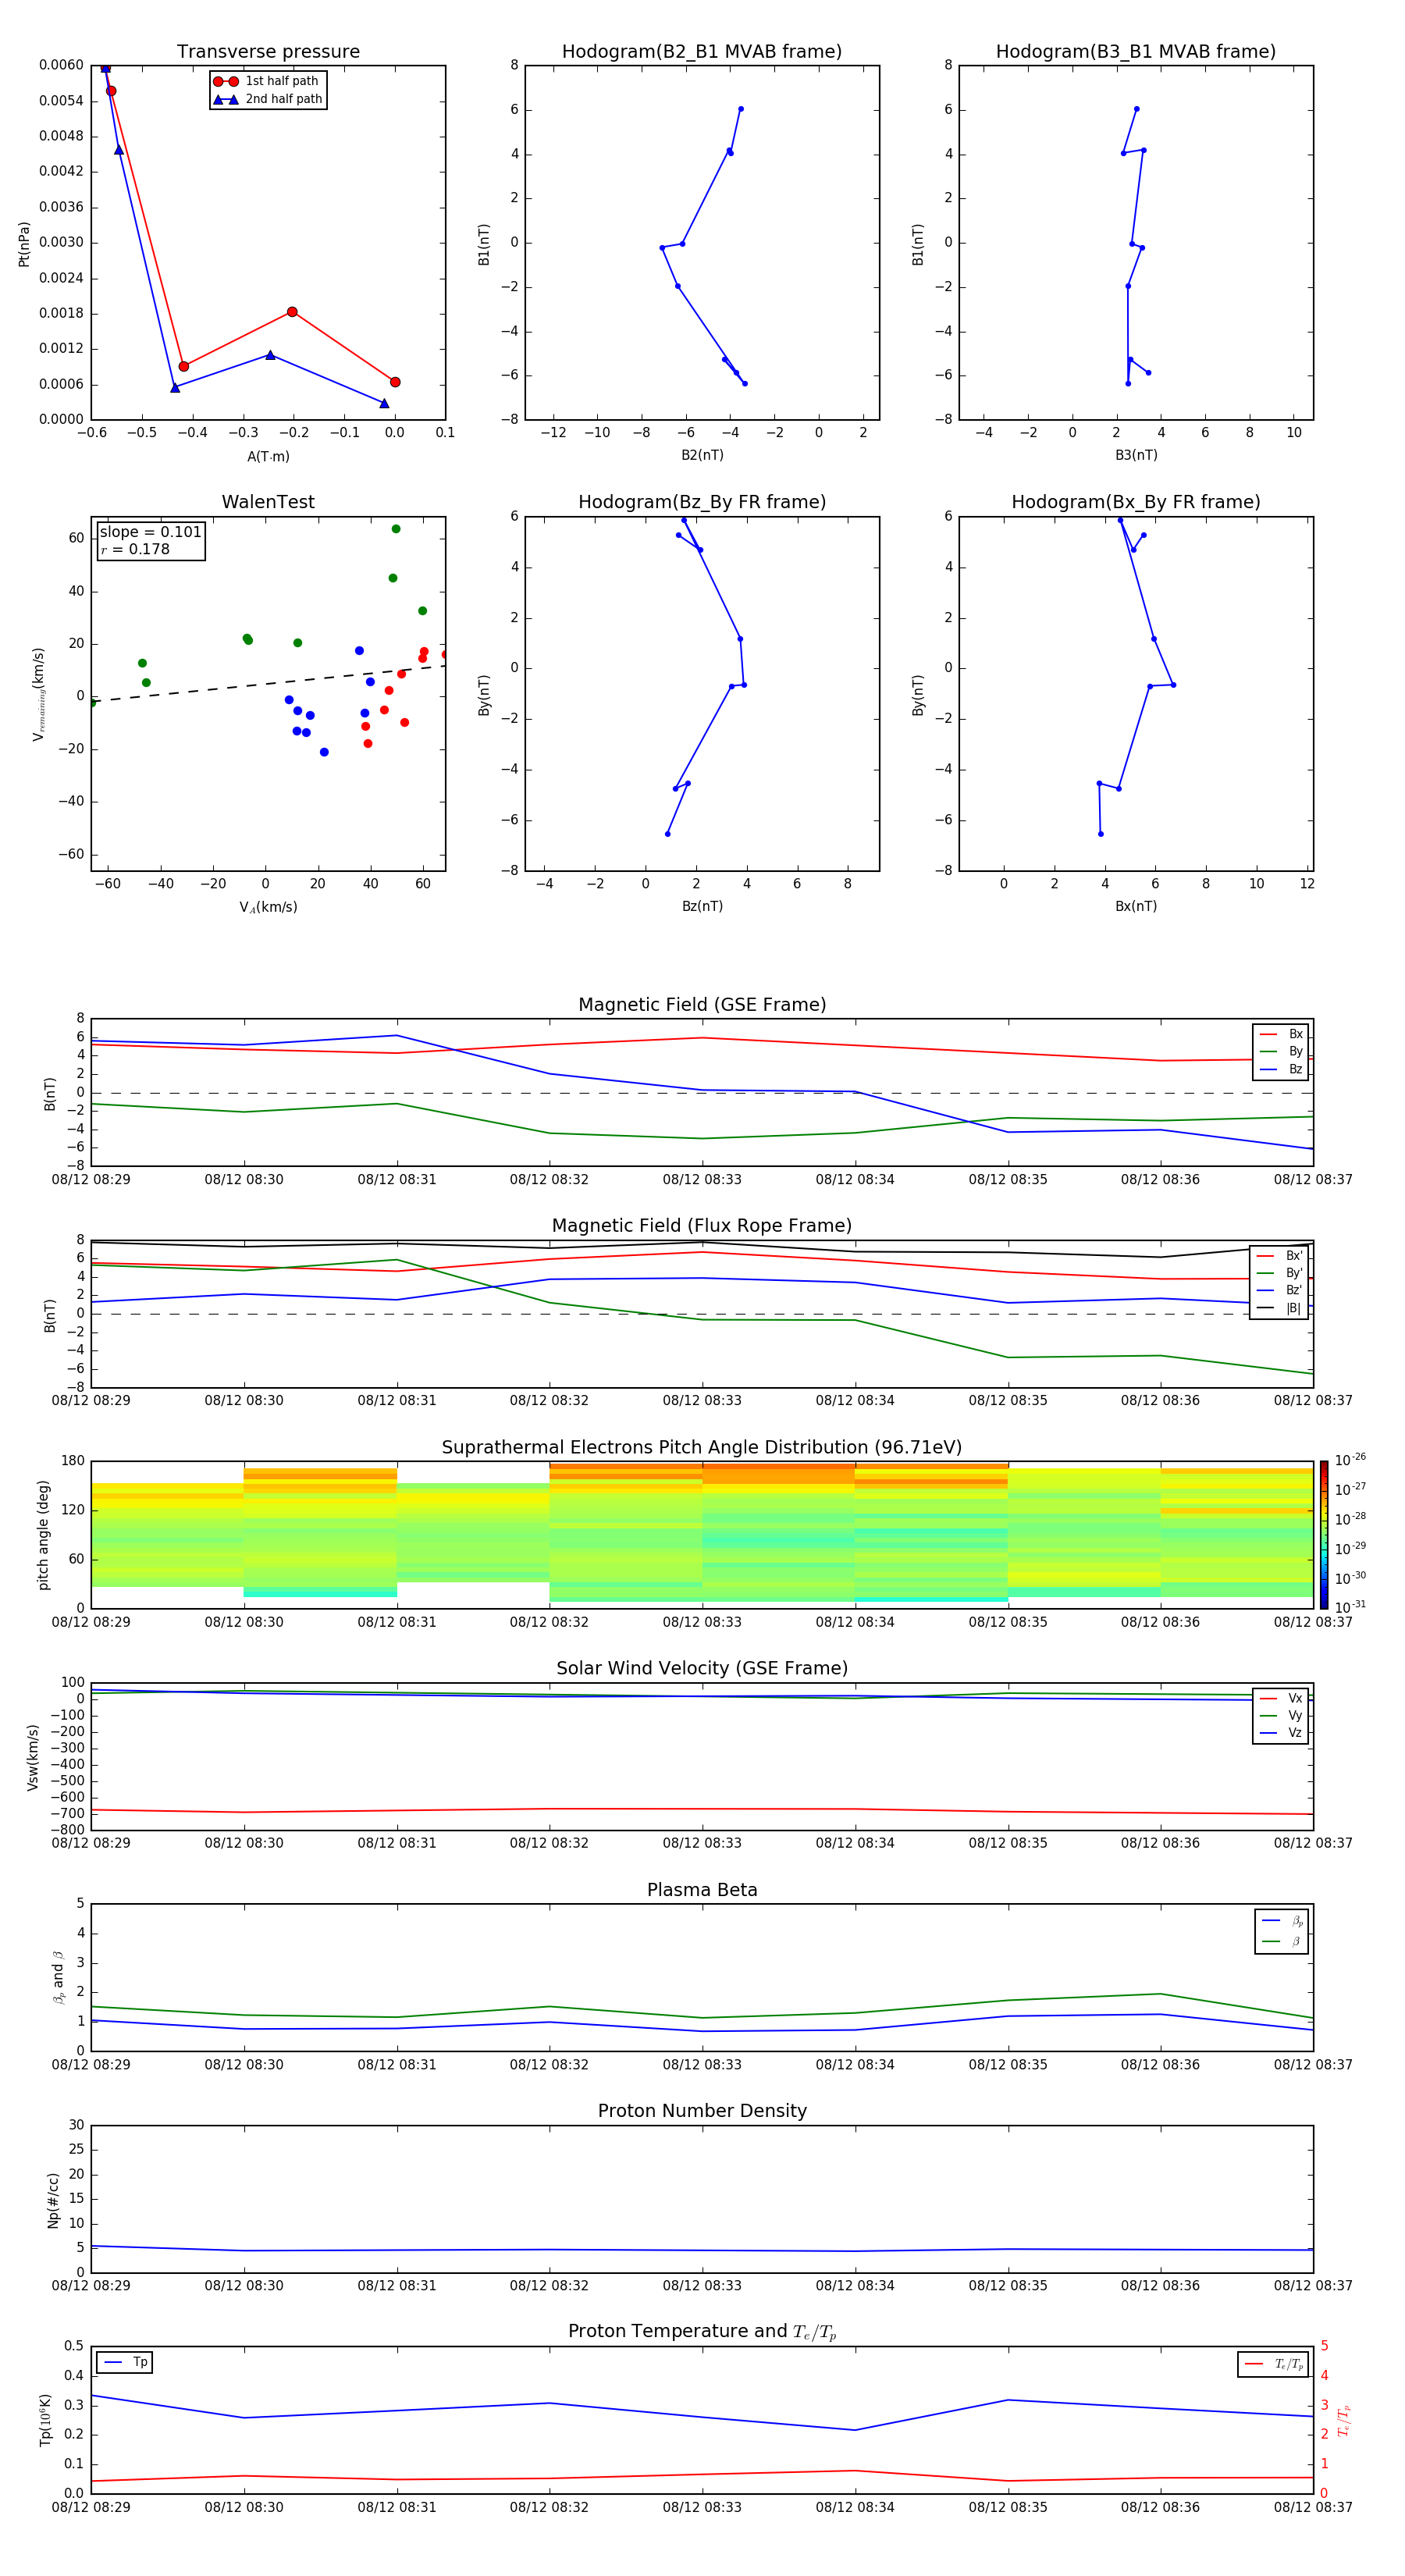Click the Suprathermal Electrons Pitch Angle title
The image size is (1405, 2576).
(x=702, y=1448)
